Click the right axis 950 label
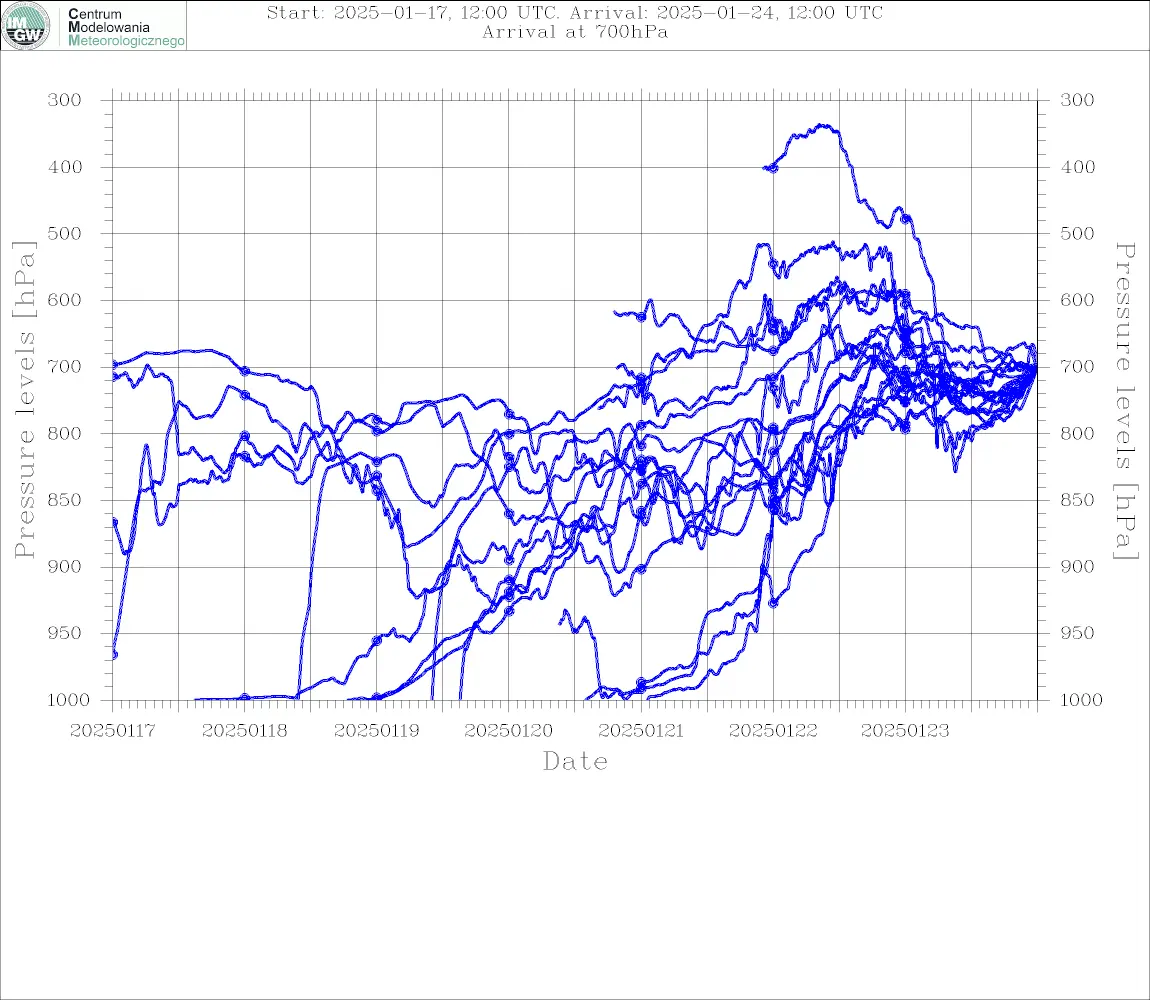The height and width of the screenshot is (1000, 1150). coord(1077,632)
